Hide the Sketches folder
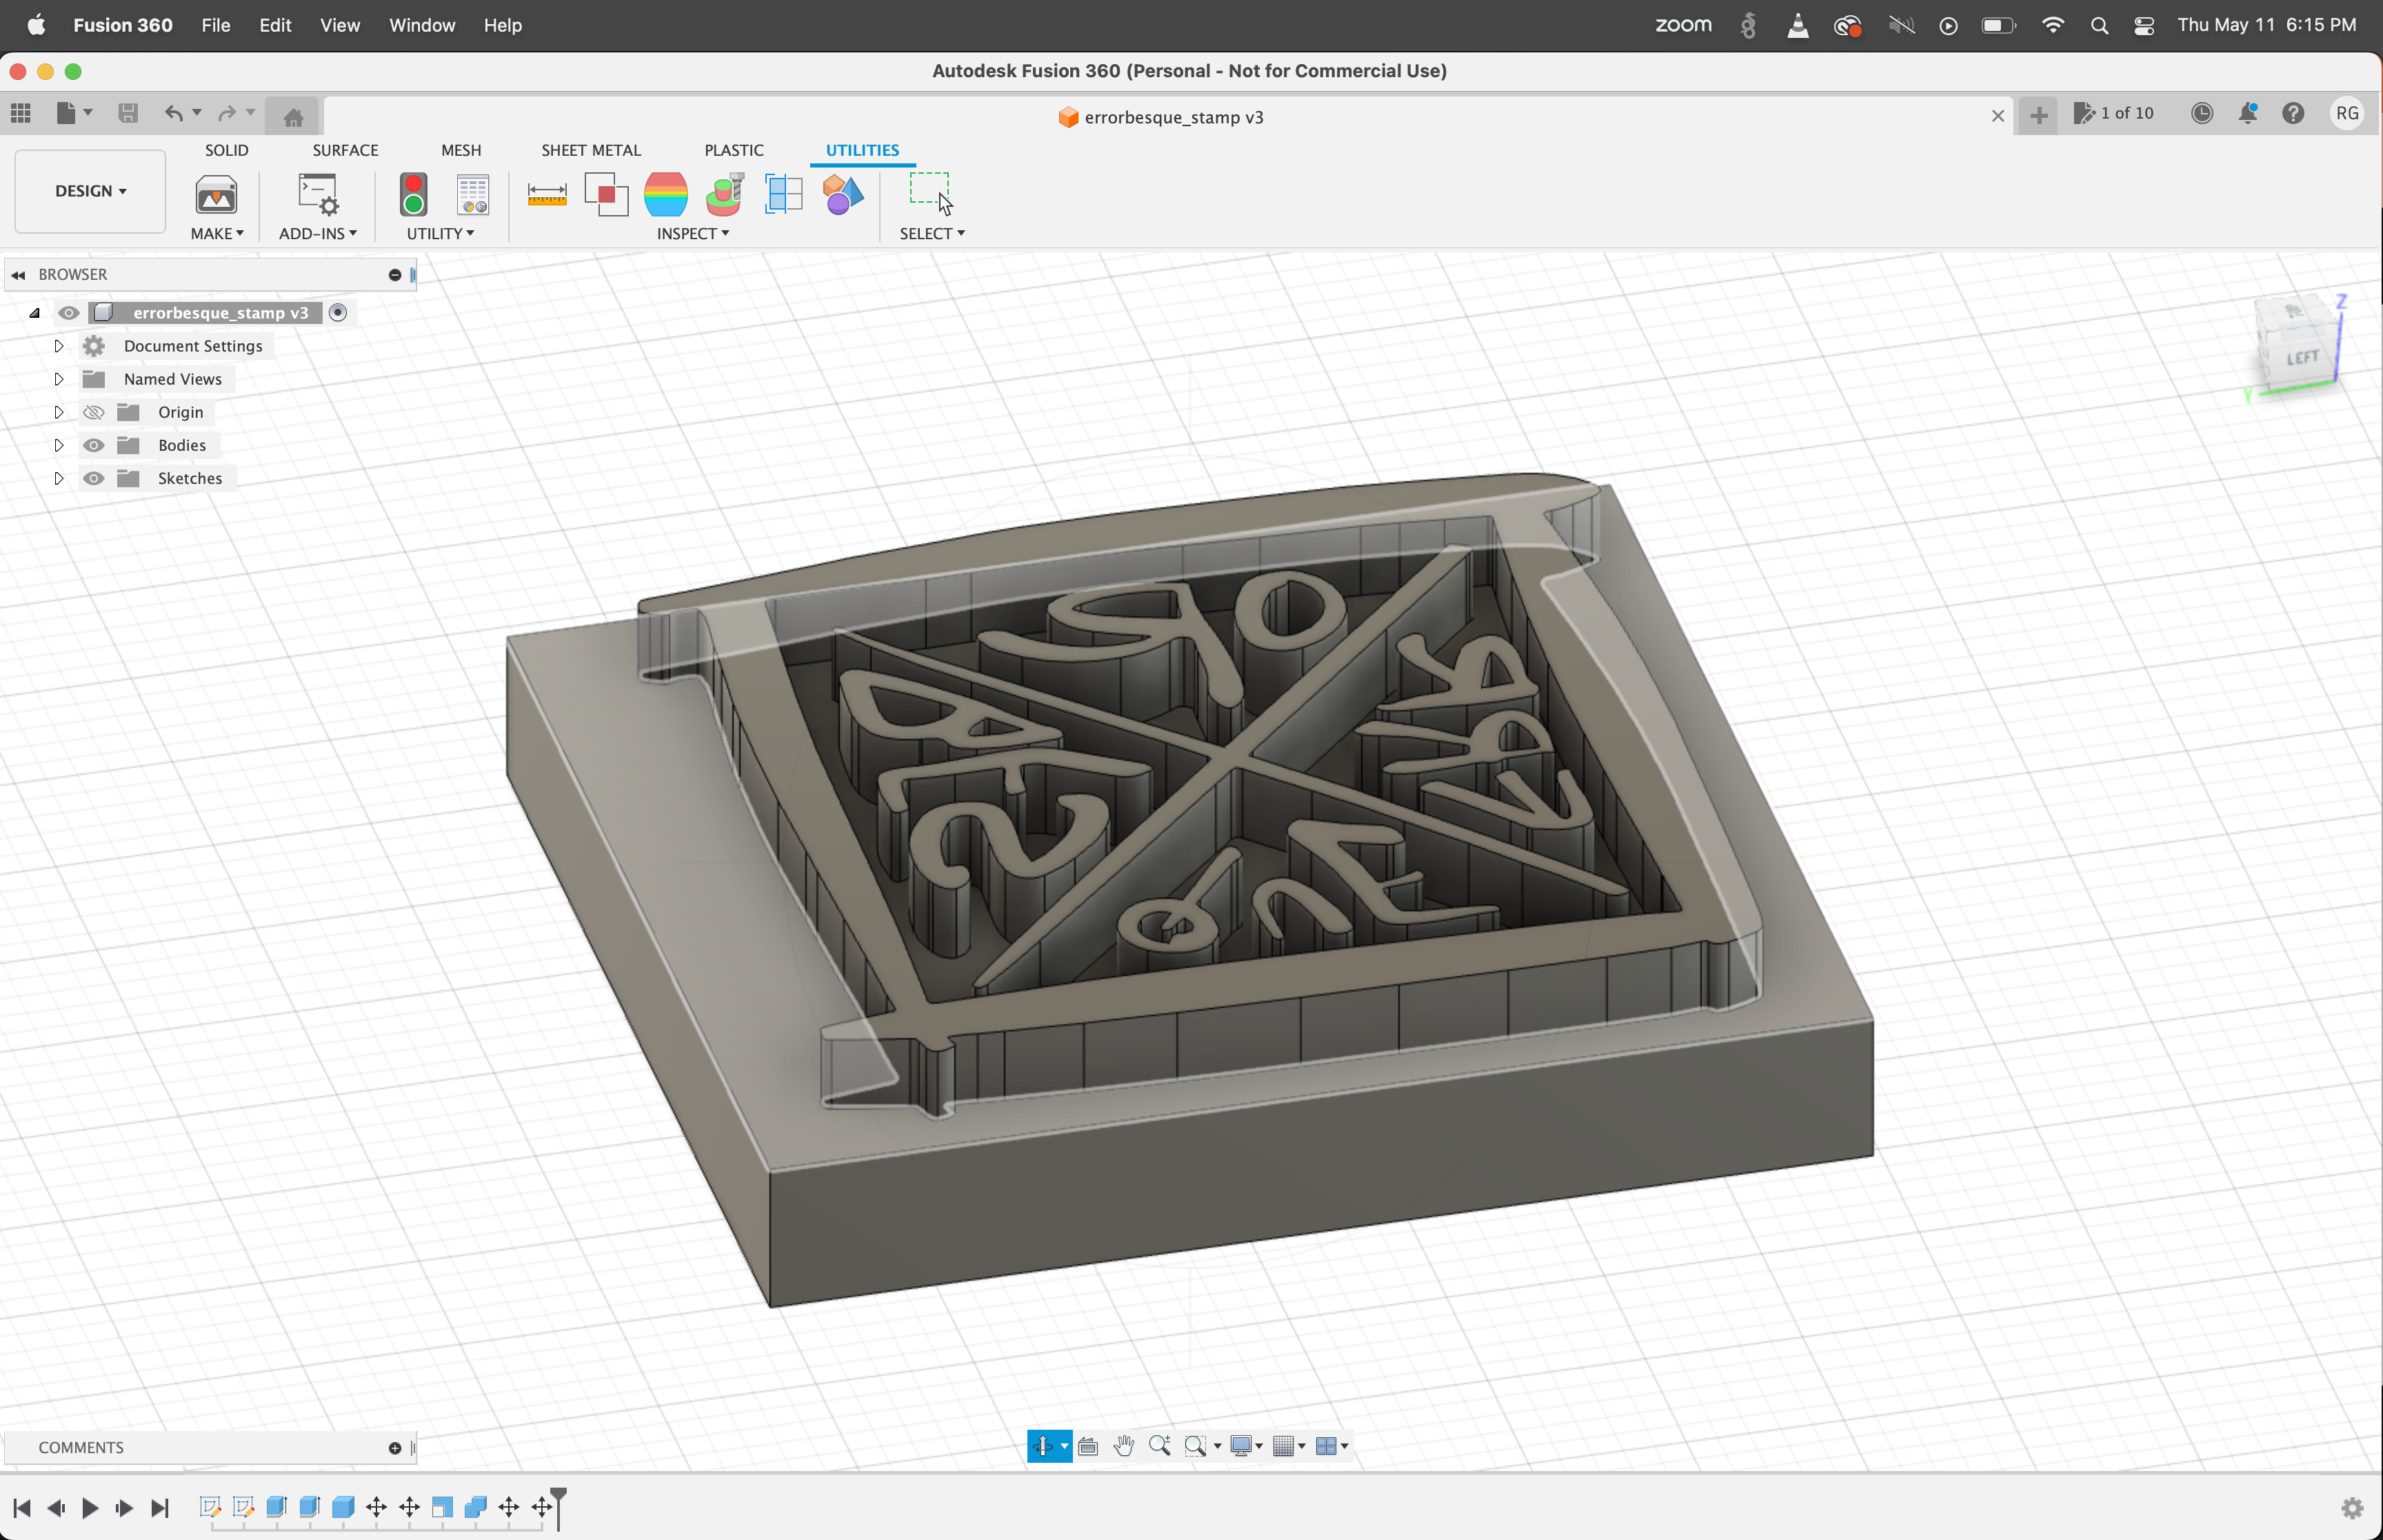 (x=93, y=478)
